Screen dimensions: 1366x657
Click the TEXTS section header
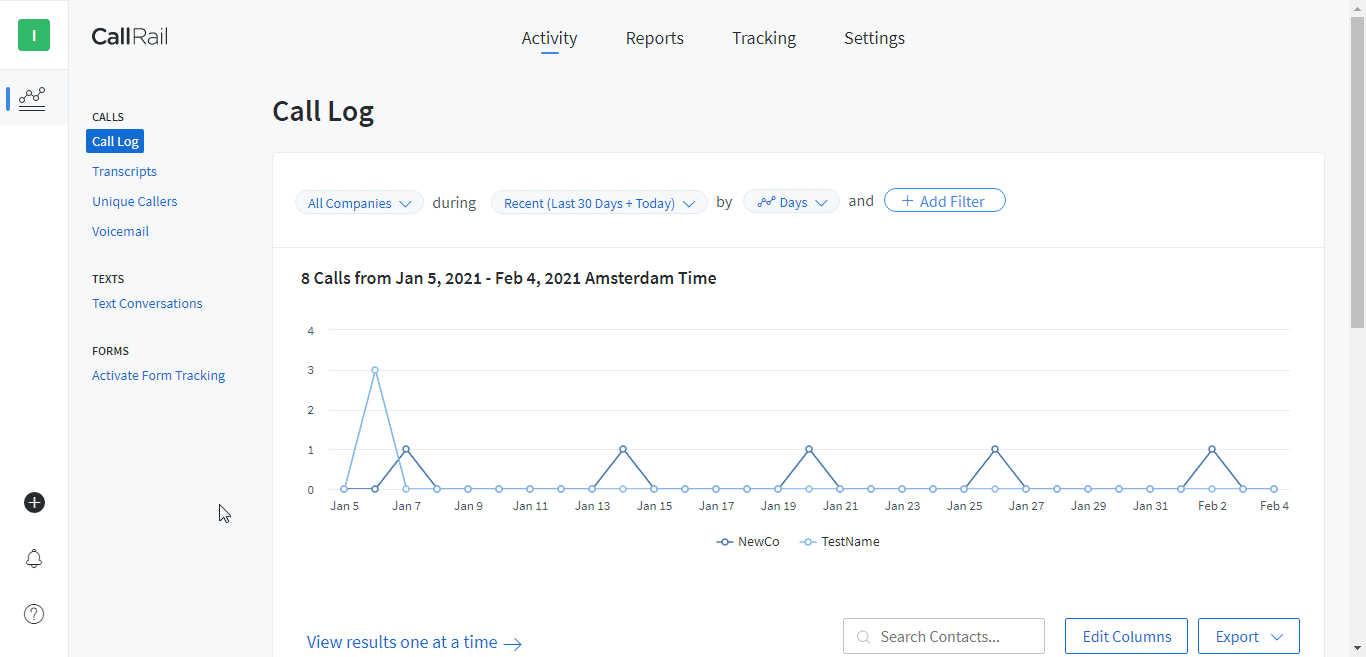click(108, 279)
